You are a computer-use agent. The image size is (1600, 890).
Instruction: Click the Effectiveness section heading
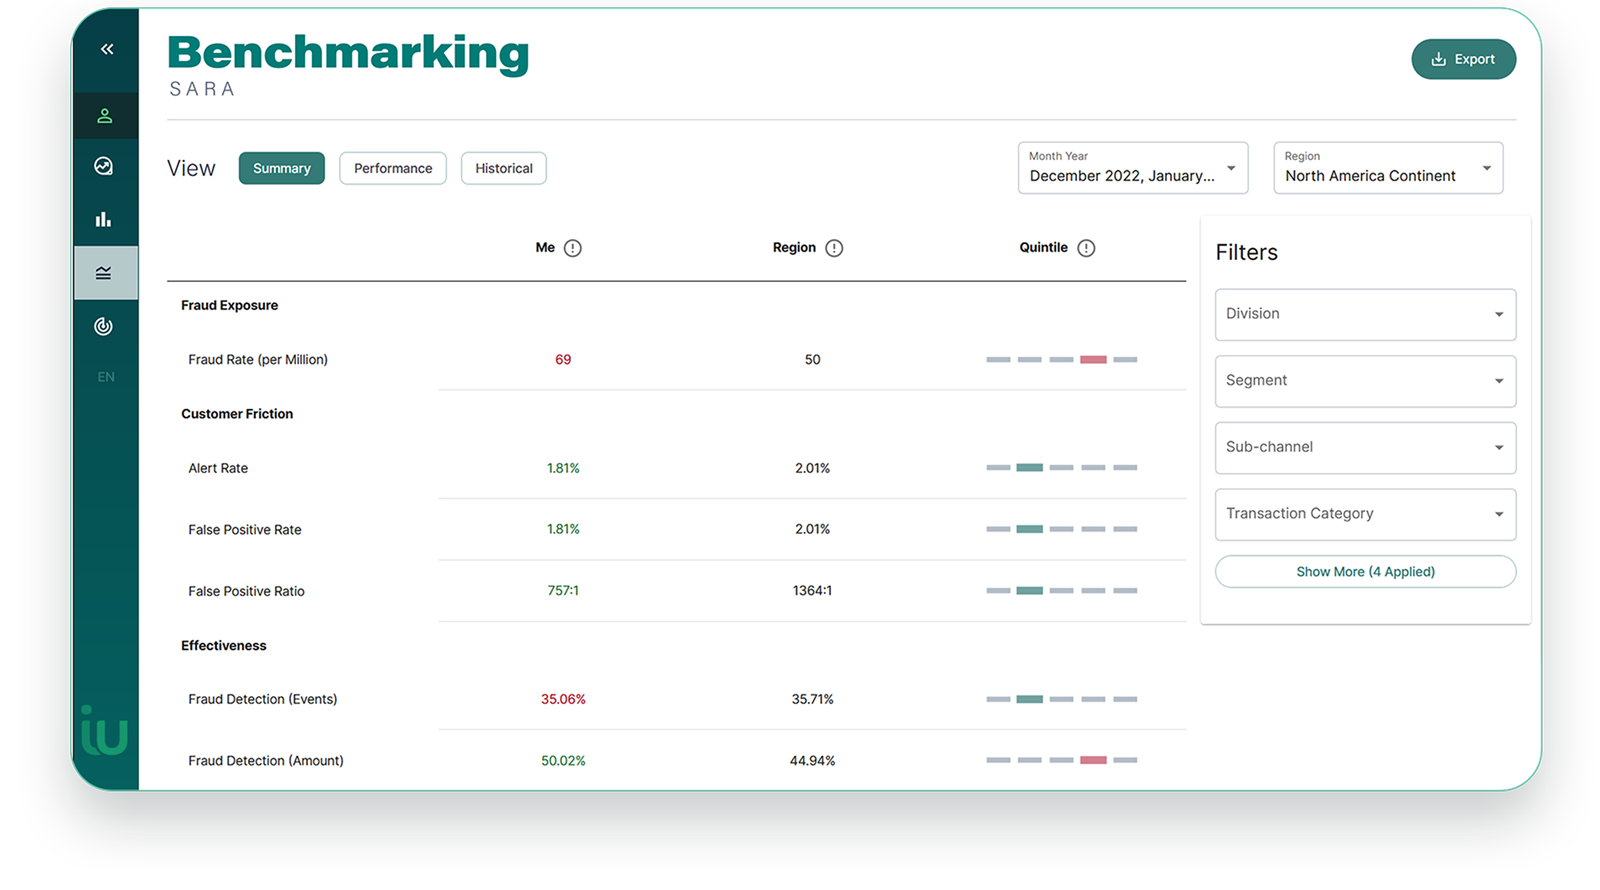pyautogui.click(x=224, y=646)
